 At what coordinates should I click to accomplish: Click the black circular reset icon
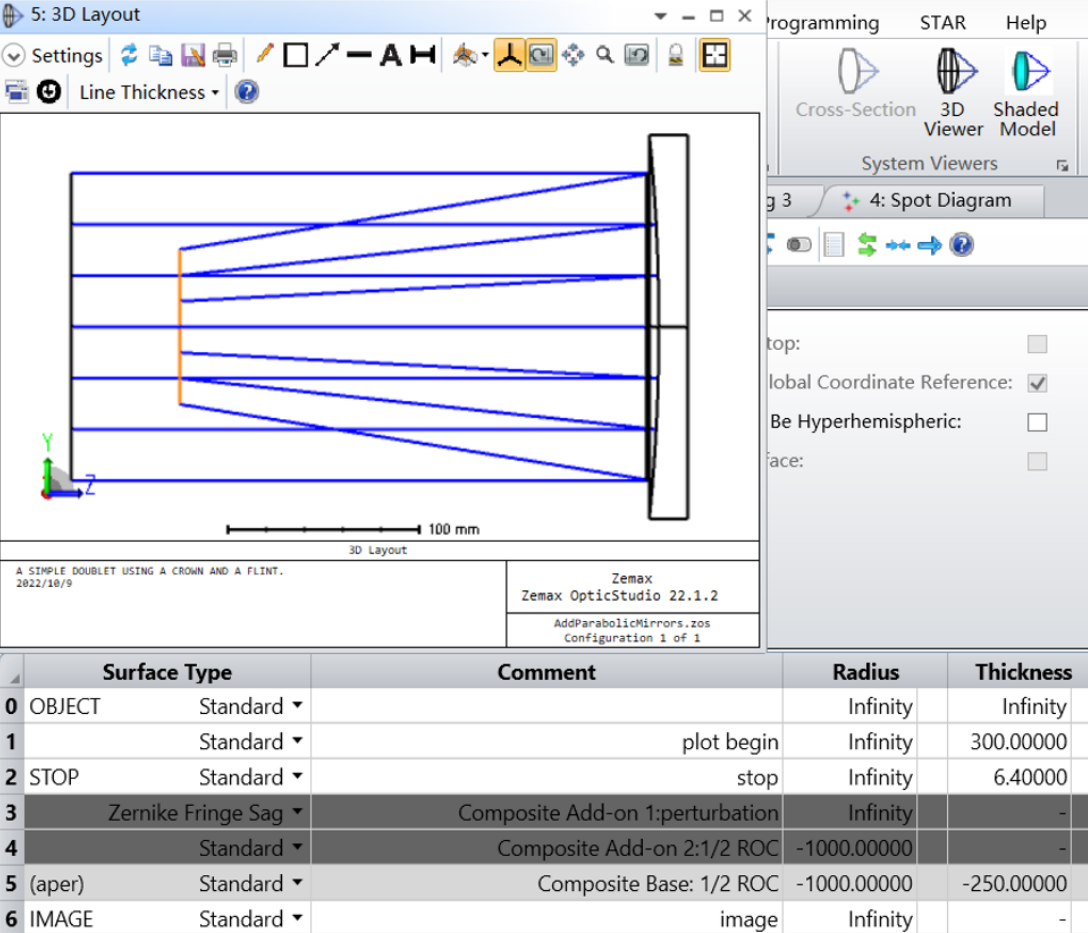49,92
